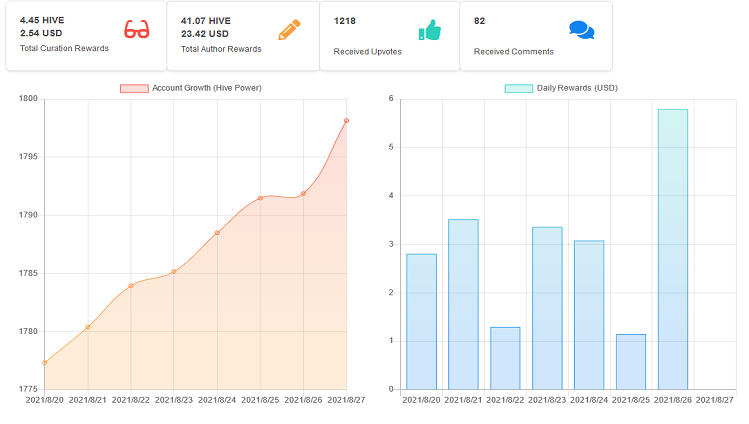The width and height of the screenshot is (749, 424).
Task: Click the Daily Rewards (USD) legend label
Action: [x=577, y=88]
